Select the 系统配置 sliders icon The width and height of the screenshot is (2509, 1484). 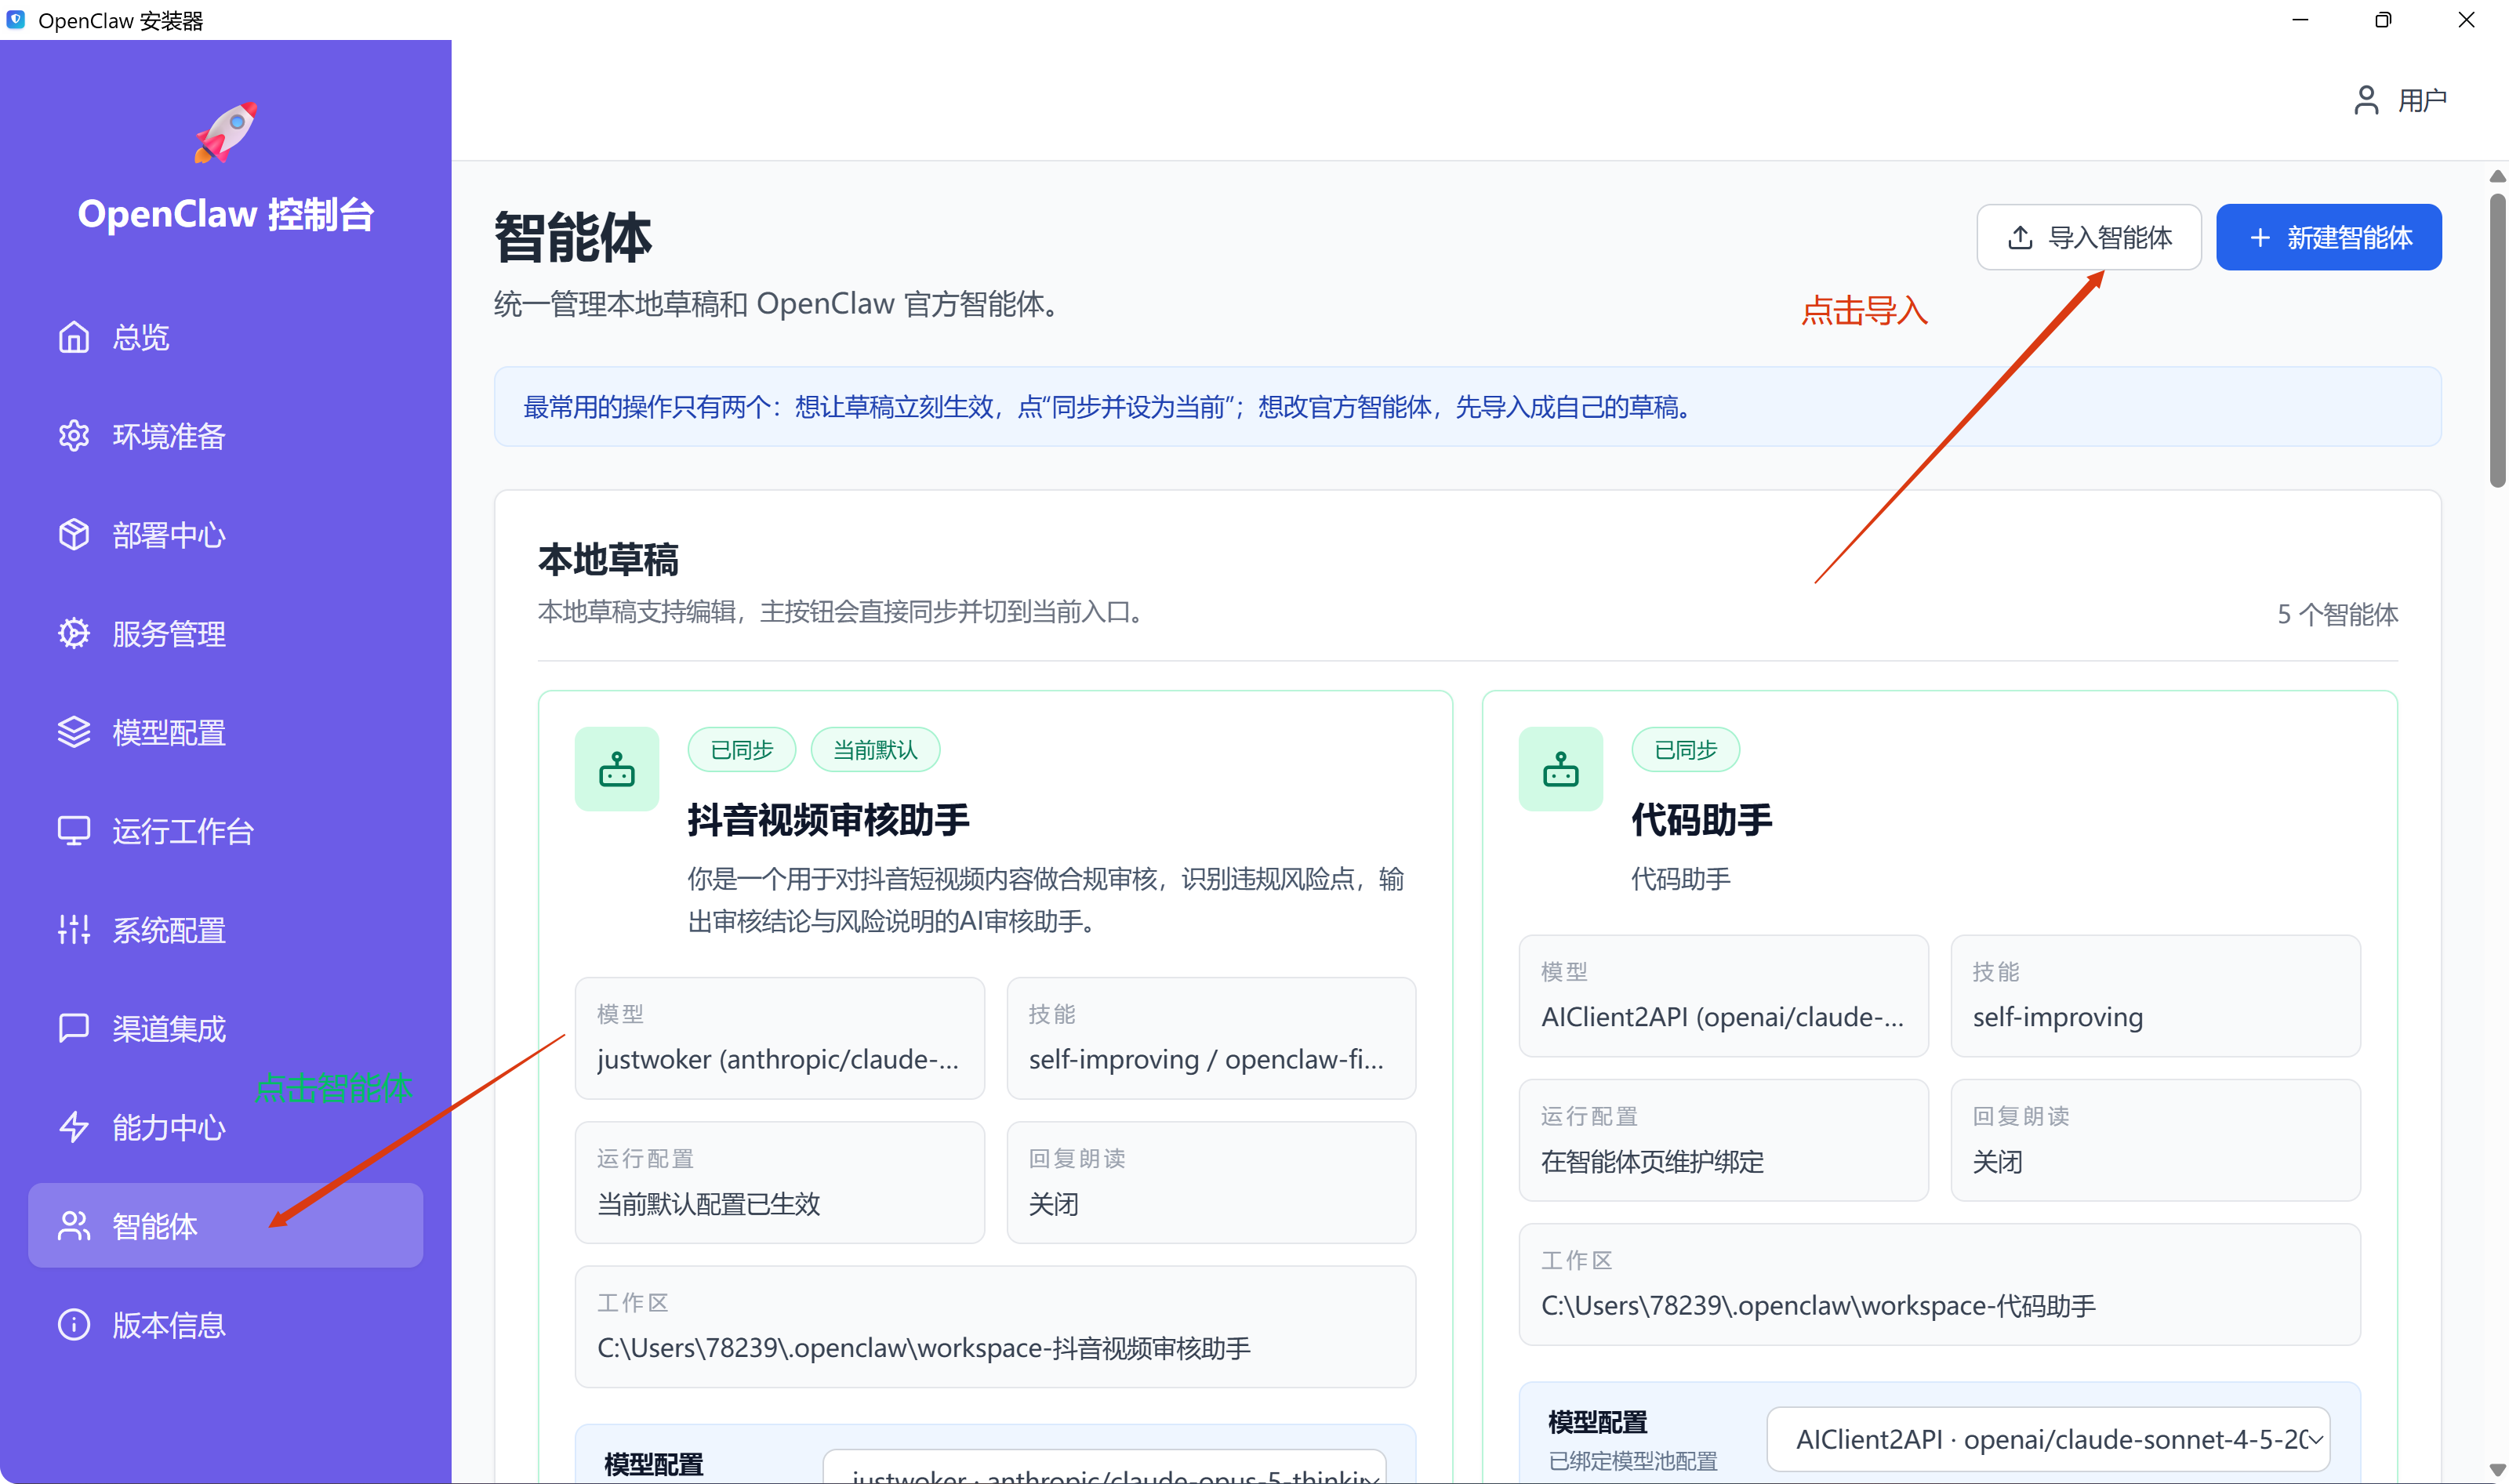point(73,930)
